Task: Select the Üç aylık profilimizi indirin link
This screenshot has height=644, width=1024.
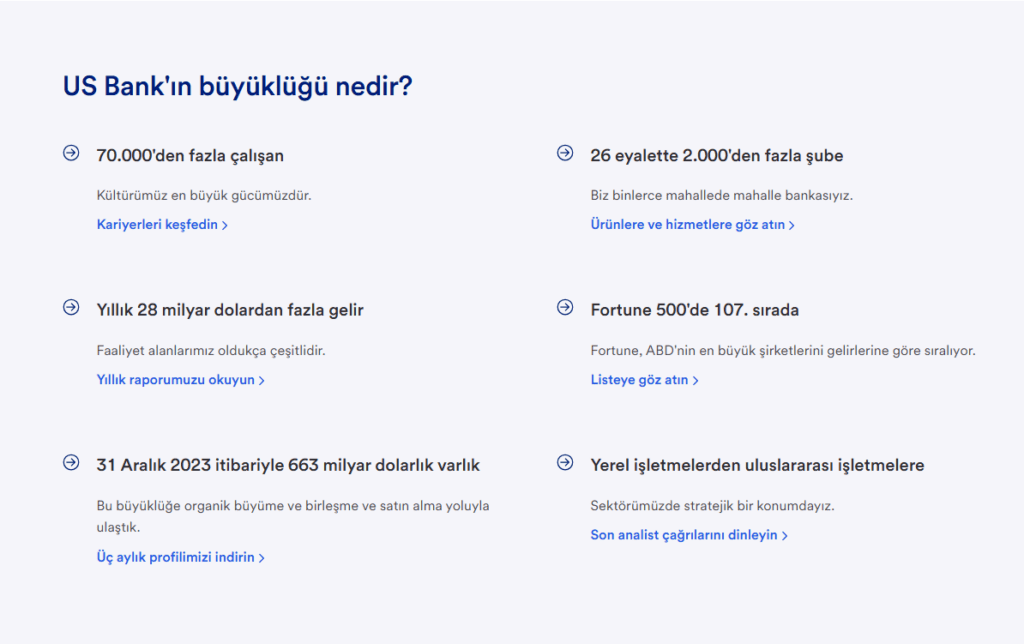Action: [x=180, y=557]
